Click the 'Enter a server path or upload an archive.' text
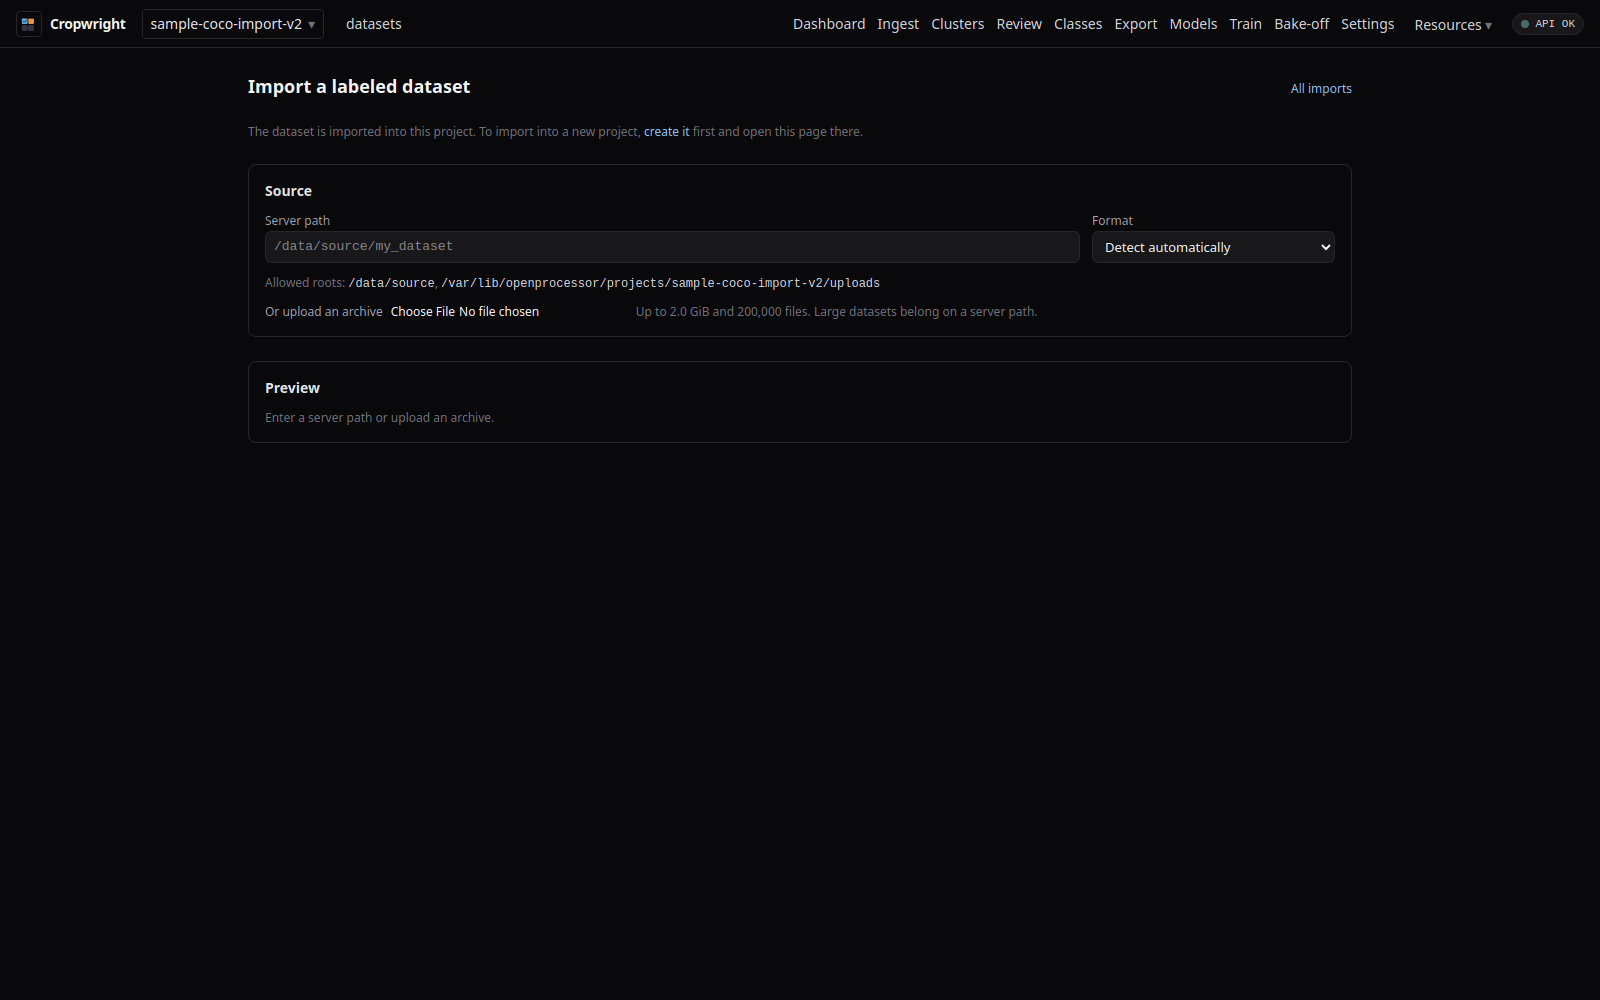This screenshot has height=1000, width=1600. click(379, 418)
